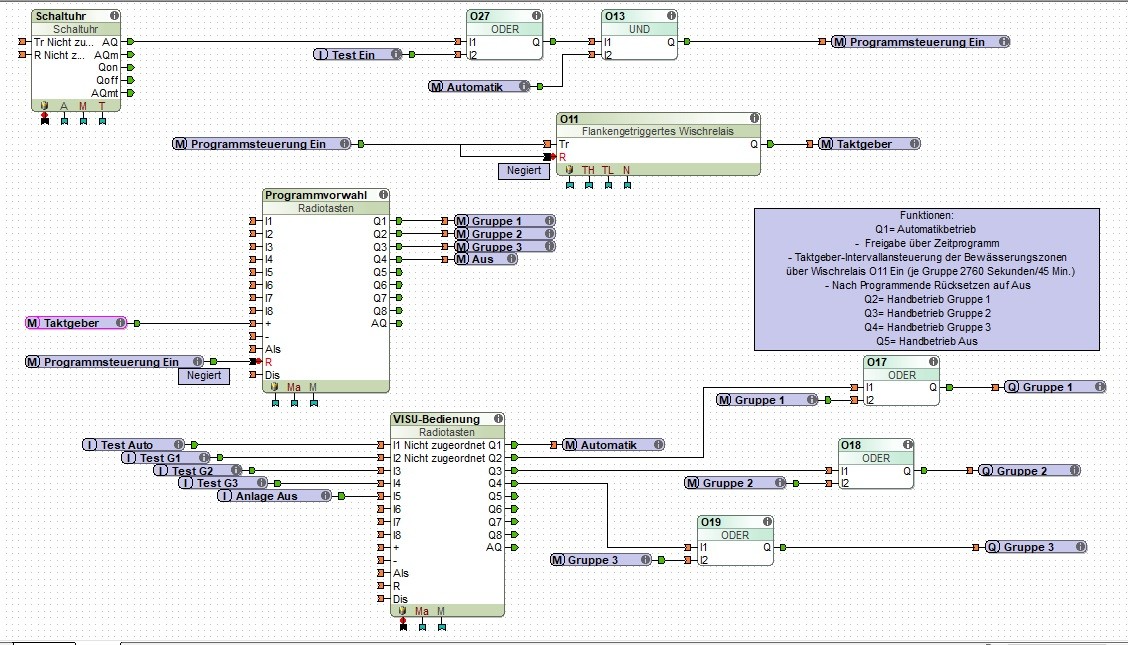Select Automatik memory flag feeding O13
Viewport: 1128px width, 645px height.
click(x=479, y=86)
